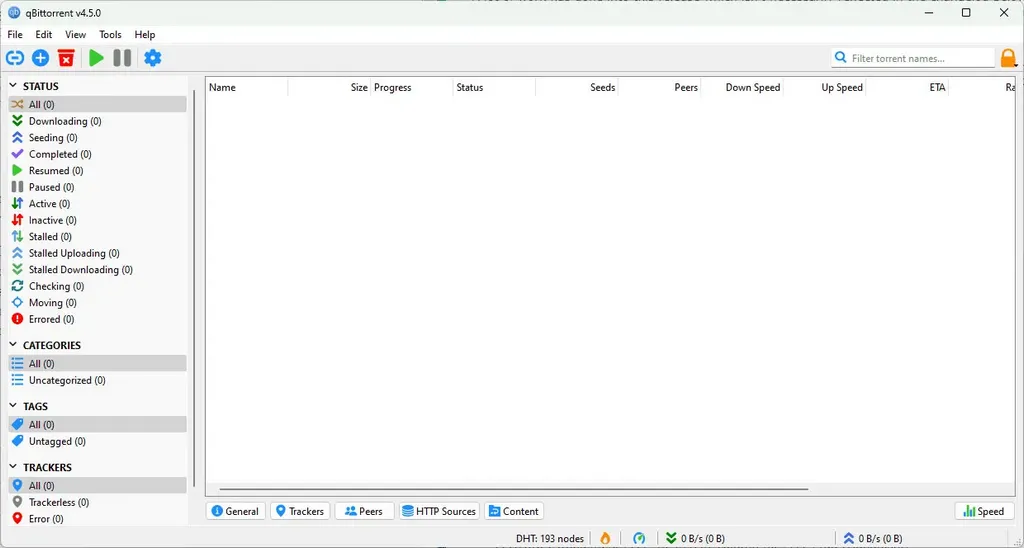The height and width of the screenshot is (548, 1024).
Task: Open the View menu
Action: pos(75,35)
